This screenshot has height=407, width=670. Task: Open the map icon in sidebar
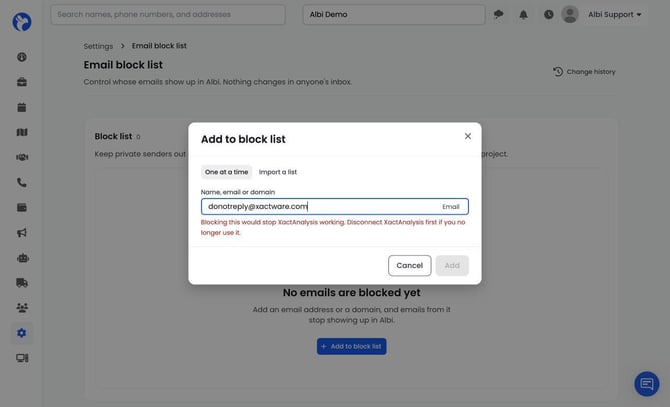pos(22,132)
